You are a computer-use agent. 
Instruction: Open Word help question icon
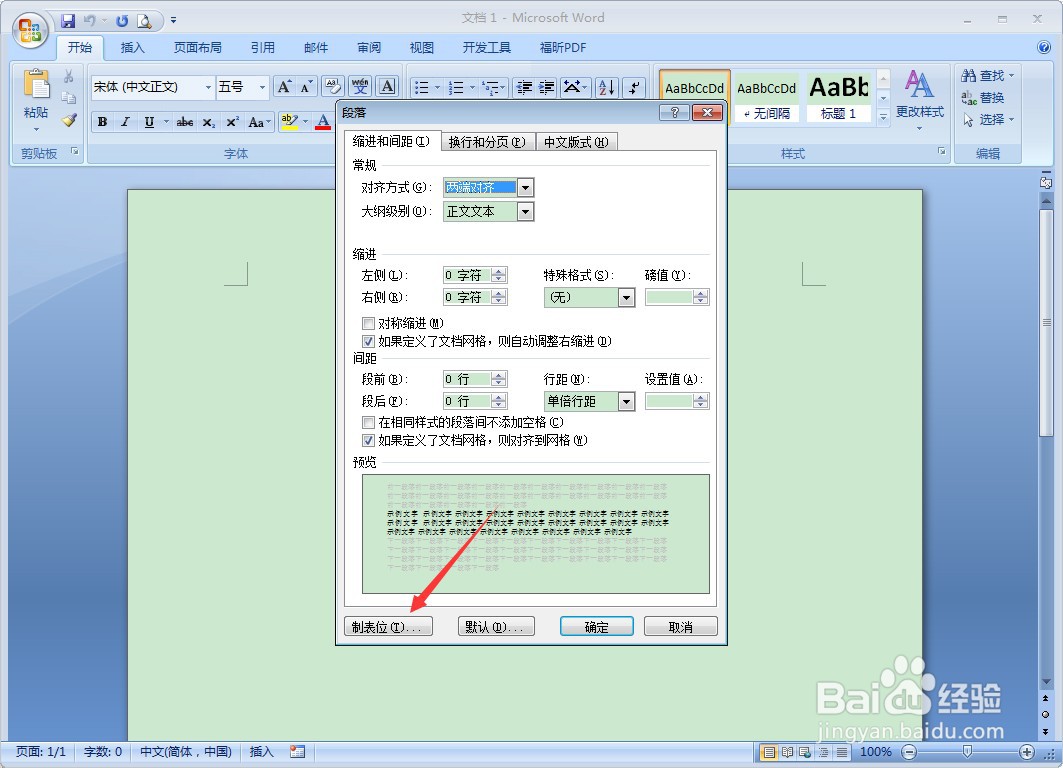[1044, 47]
